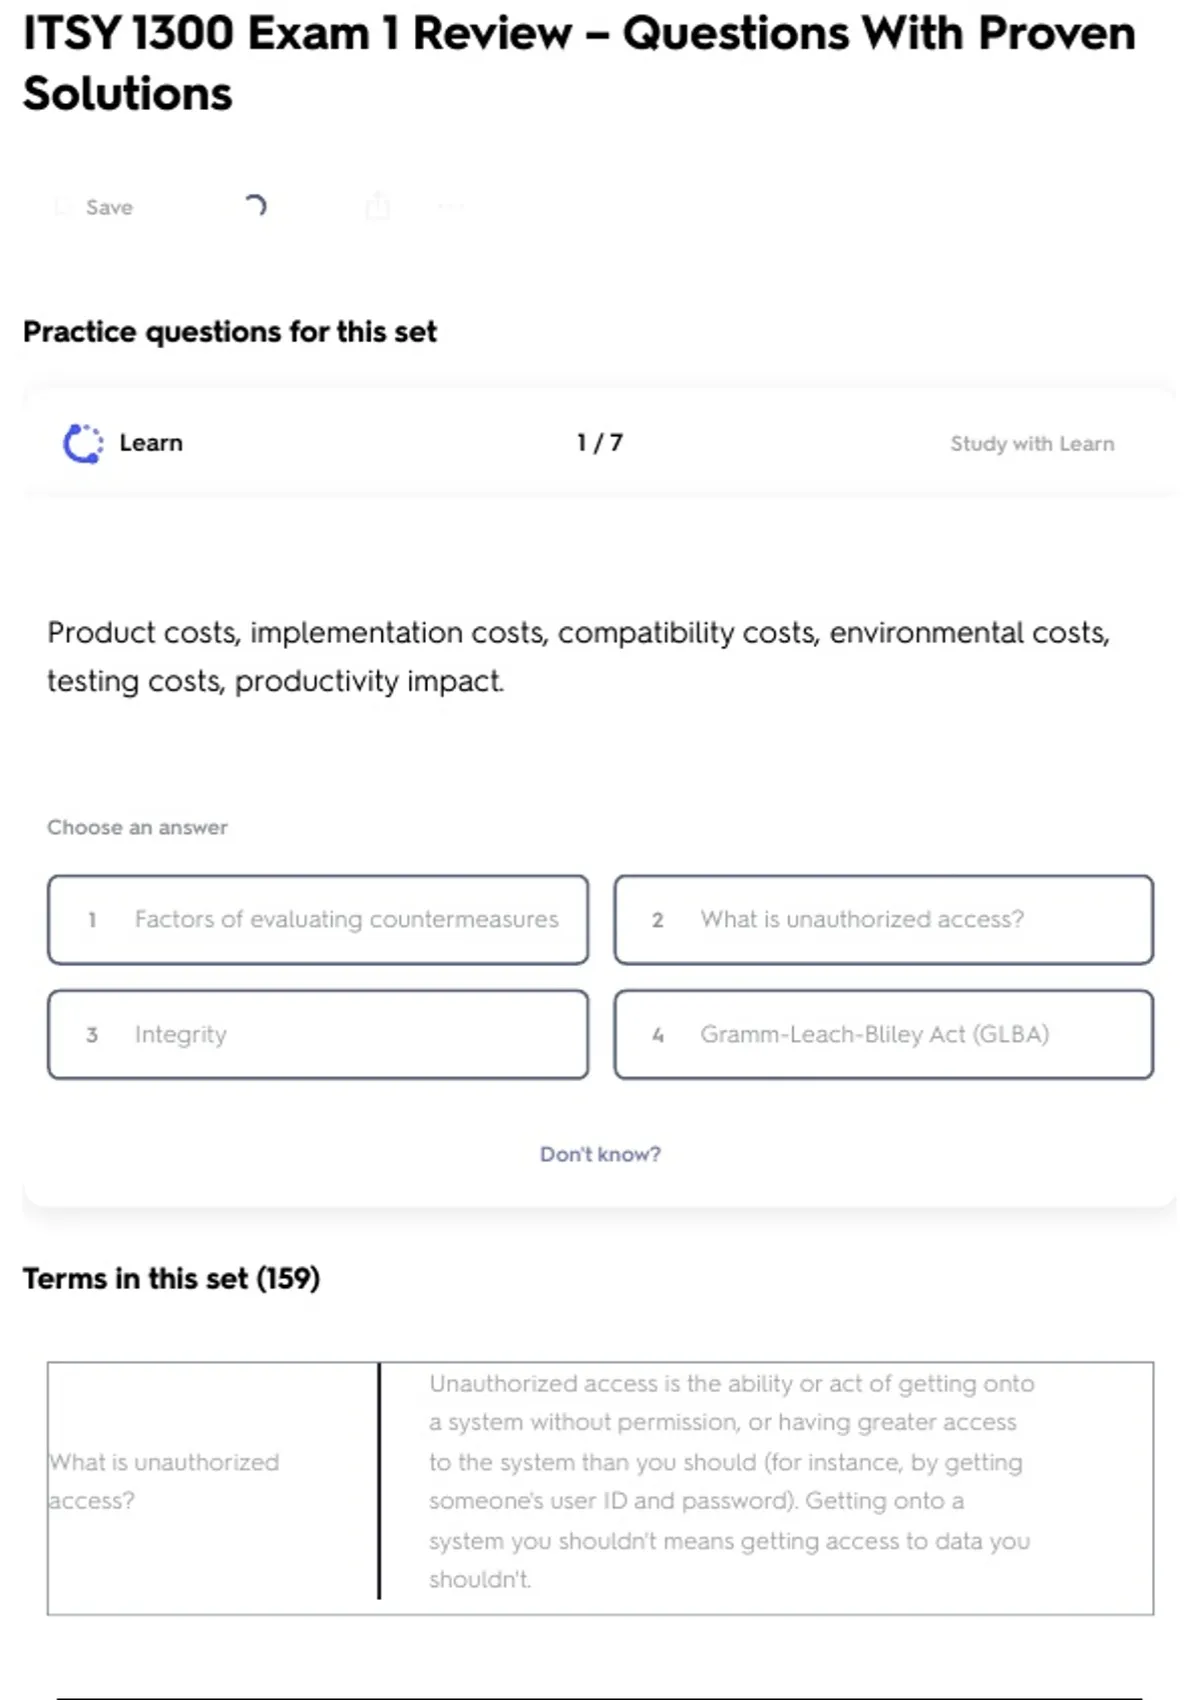The image size is (1200, 1700).
Task: Click the 'Learn' mode label
Action: coord(151,443)
